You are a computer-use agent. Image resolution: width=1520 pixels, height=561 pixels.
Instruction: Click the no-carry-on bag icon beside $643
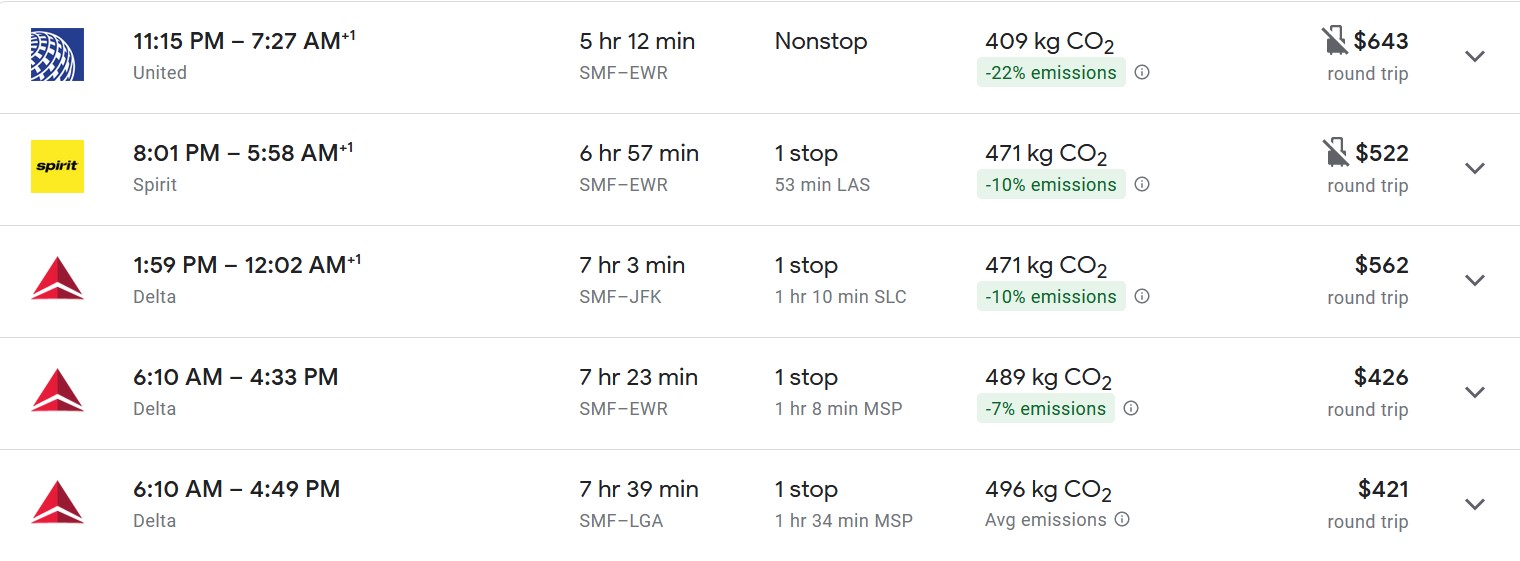[x=1334, y=42]
